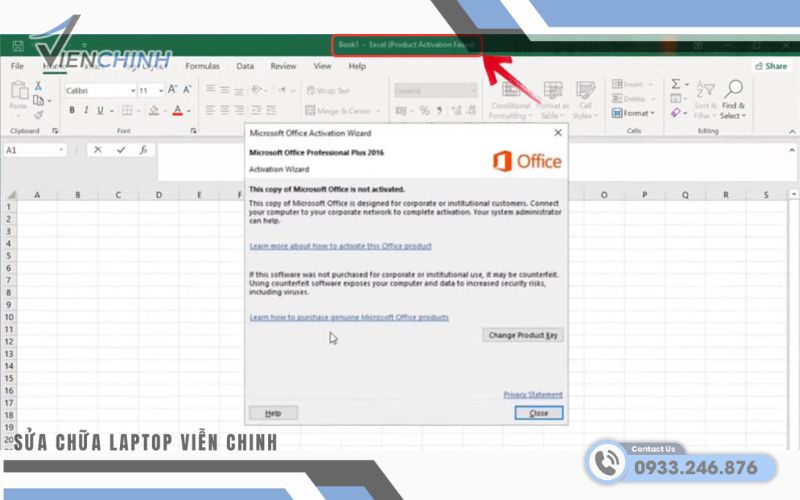This screenshot has width=800, height=500.
Task: Select column B header
Action: tap(78, 195)
